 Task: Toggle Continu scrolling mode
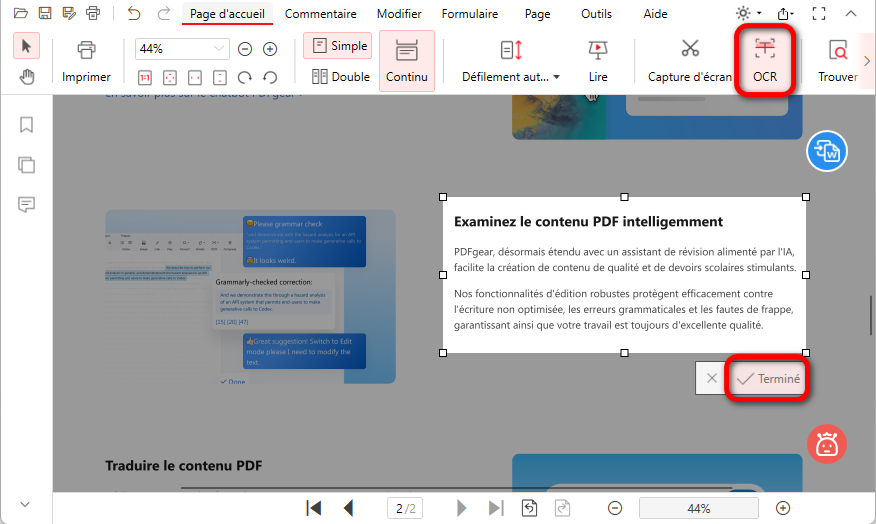407,61
